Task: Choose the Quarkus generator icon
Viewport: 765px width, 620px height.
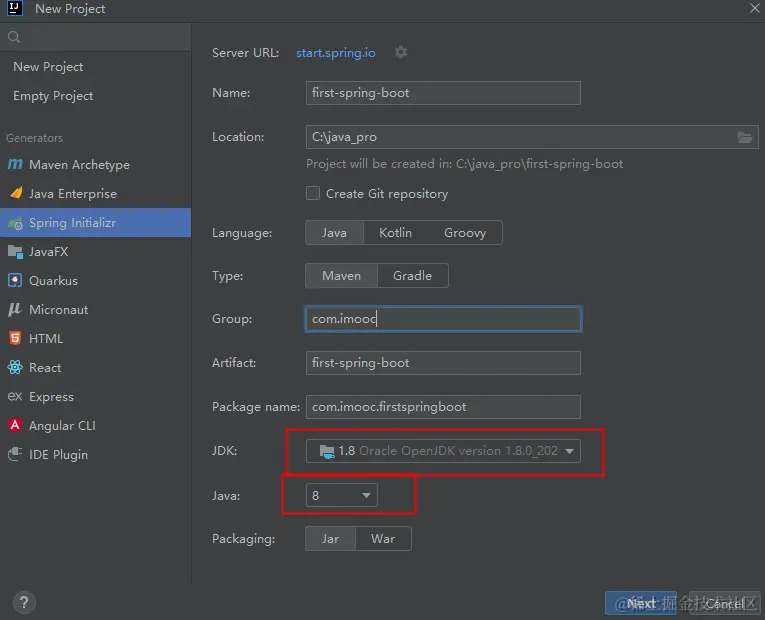Action: click(x=14, y=281)
